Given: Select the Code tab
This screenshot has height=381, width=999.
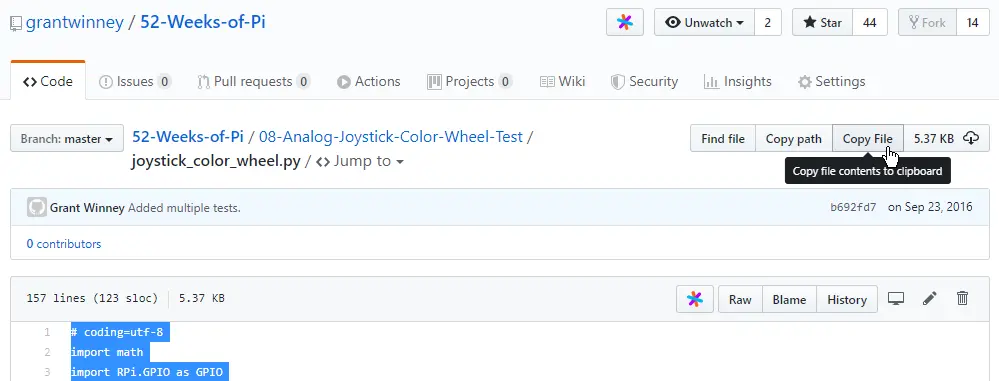Looking at the screenshot, I should (x=48, y=82).
